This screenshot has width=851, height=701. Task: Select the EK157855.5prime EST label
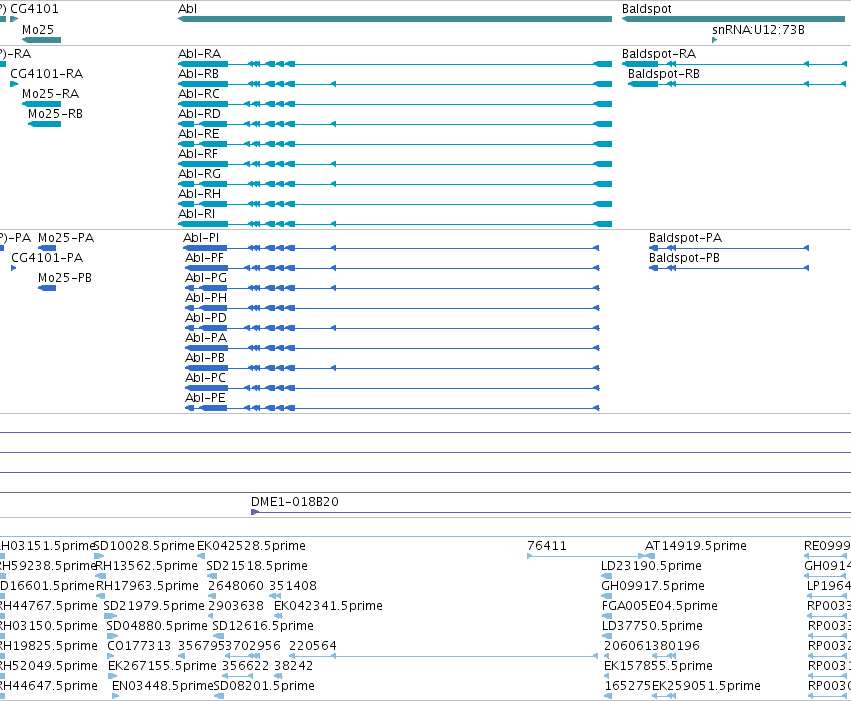pyautogui.click(x=658, y=666)
